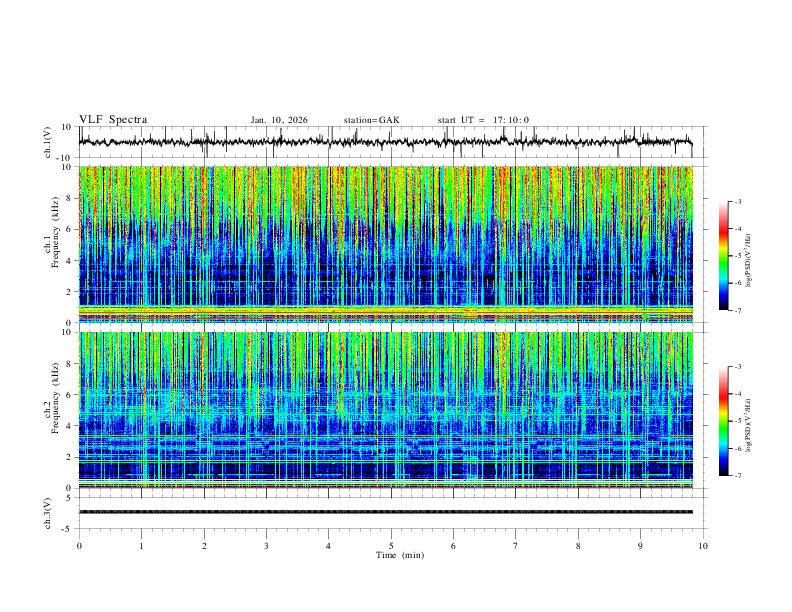Click time axis tick label '3'
Image resolution: width=792 pixels, height=612 pixels.
point(266,546)
